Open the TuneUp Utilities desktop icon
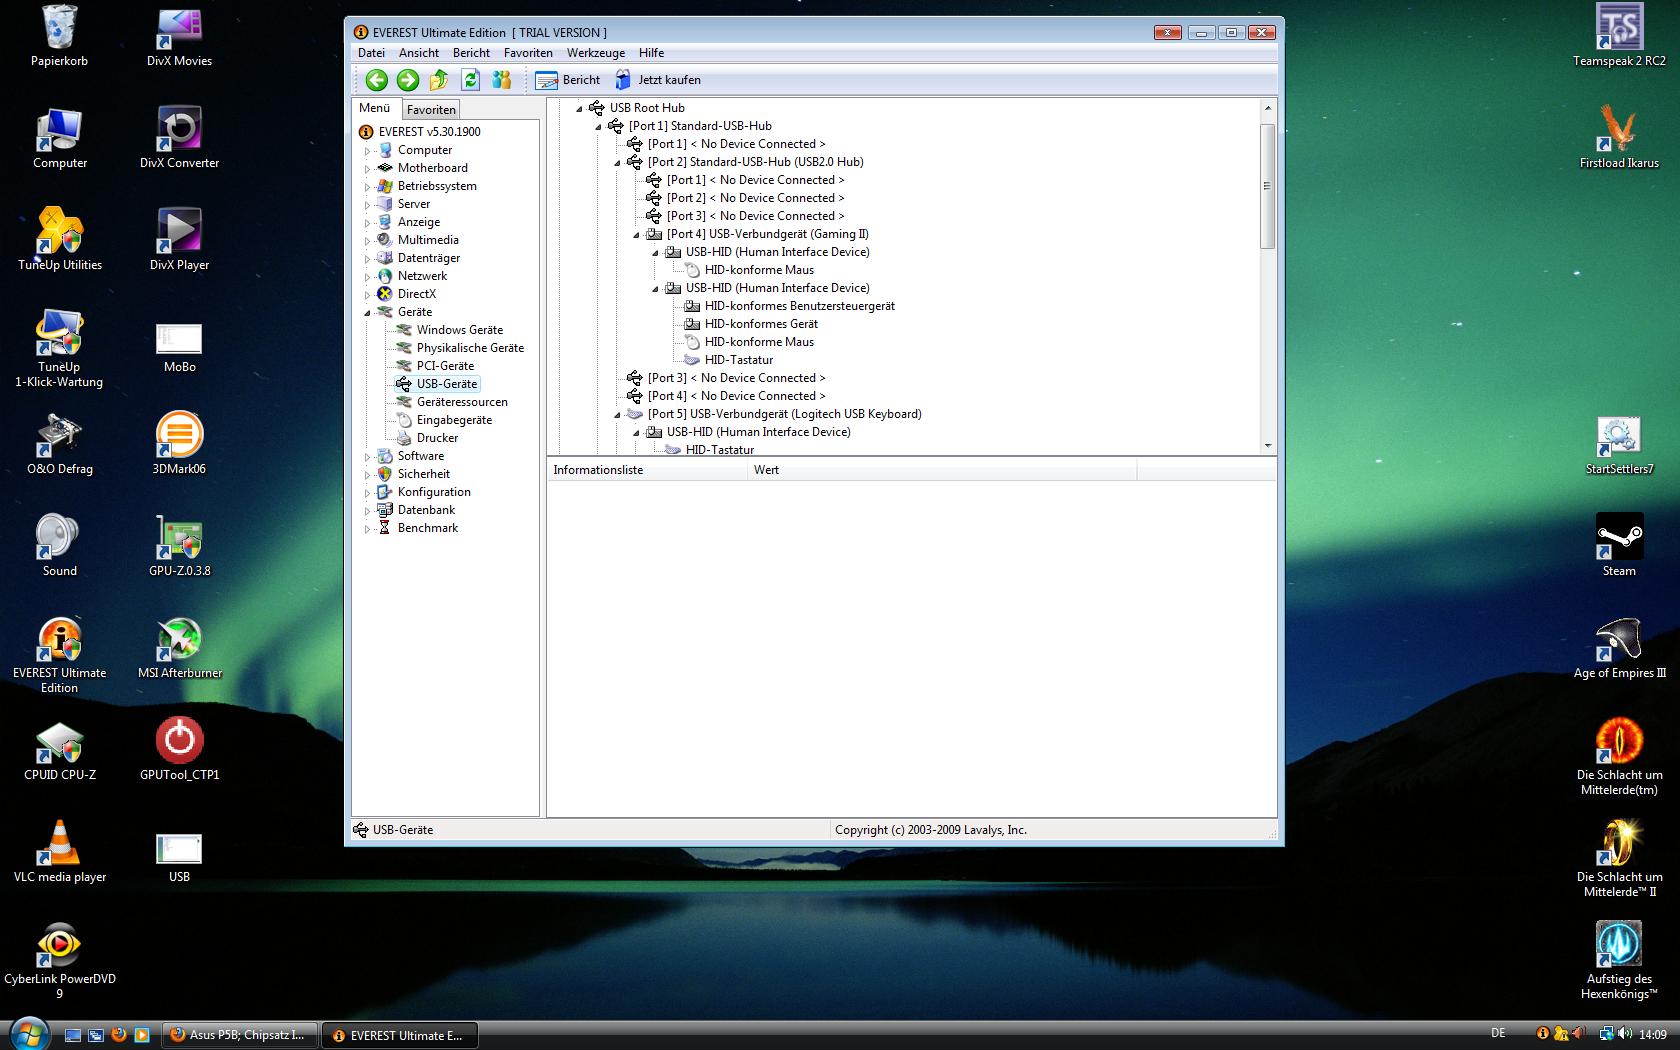 coord(59,240)
